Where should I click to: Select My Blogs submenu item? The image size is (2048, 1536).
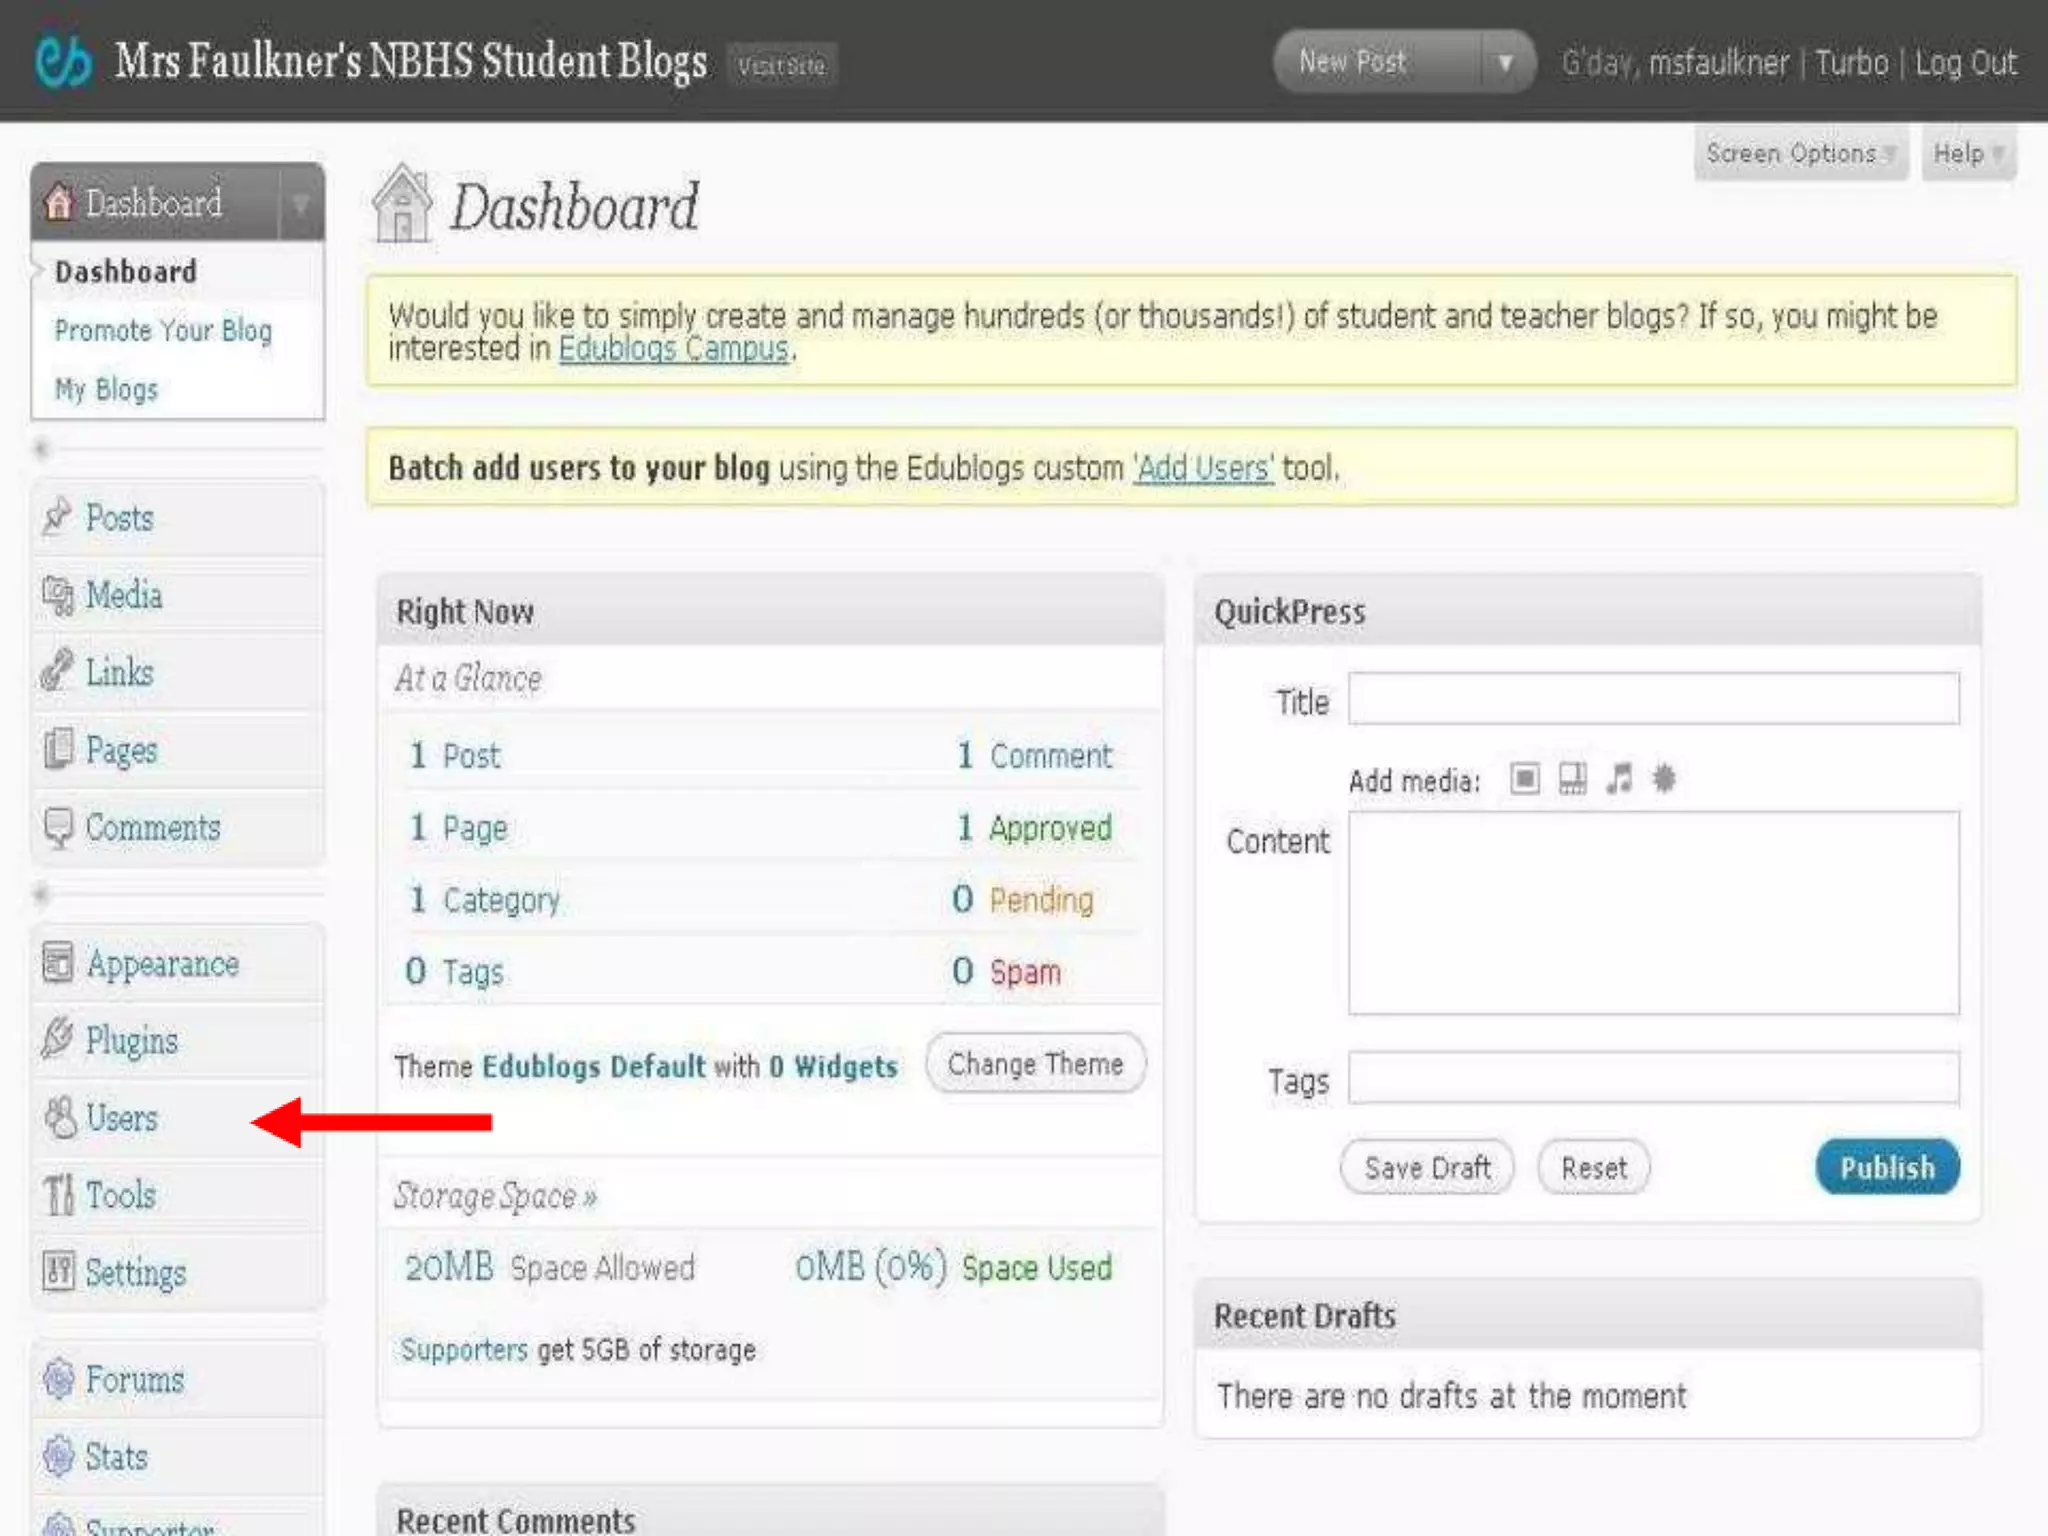coord(106,389)
